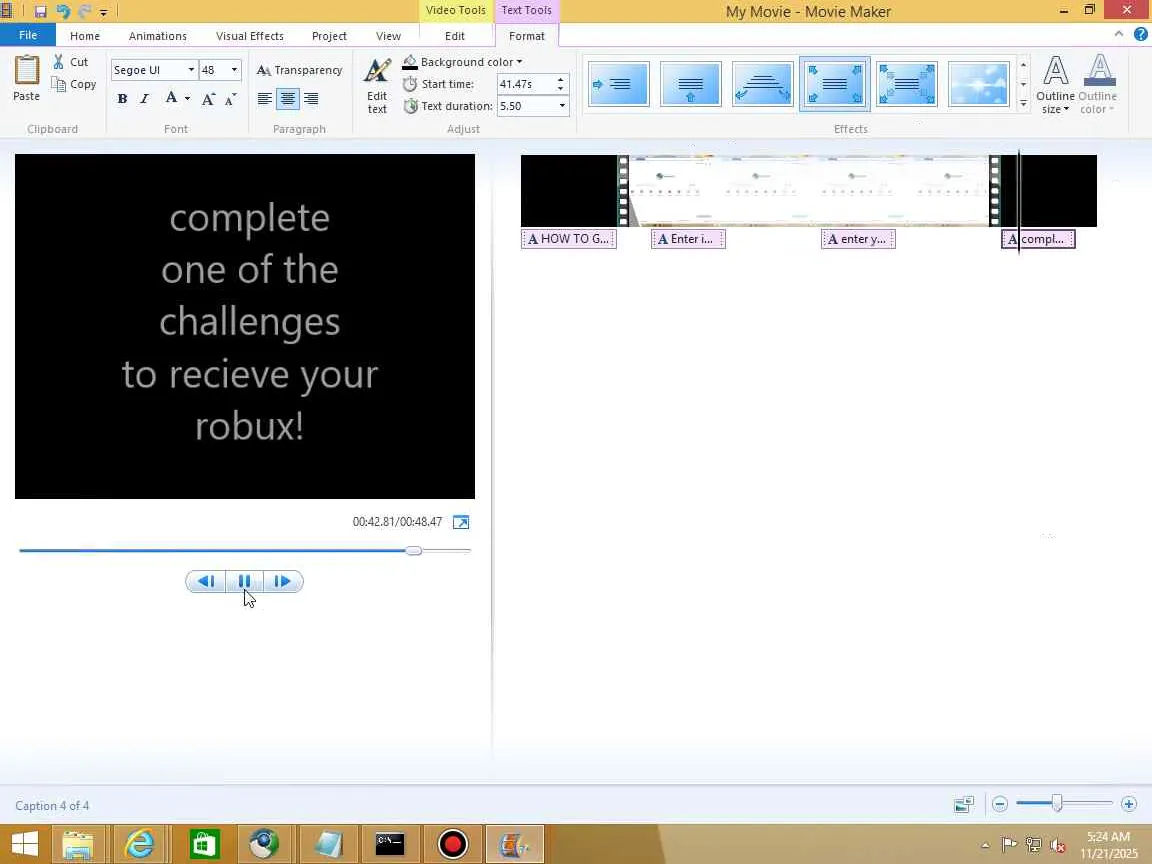This screenshot has height=864, width=1152.
Task: Click the full screen preview icon
Action: pos(461,522)
